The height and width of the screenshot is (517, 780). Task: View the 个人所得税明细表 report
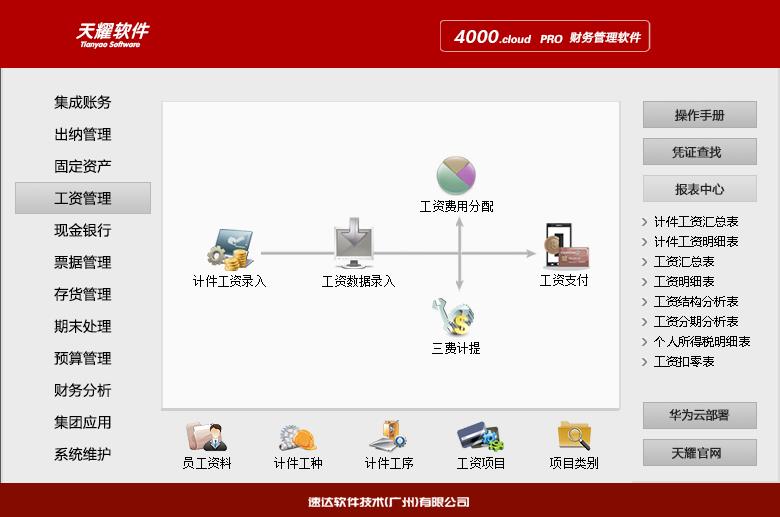pos(701,342)
